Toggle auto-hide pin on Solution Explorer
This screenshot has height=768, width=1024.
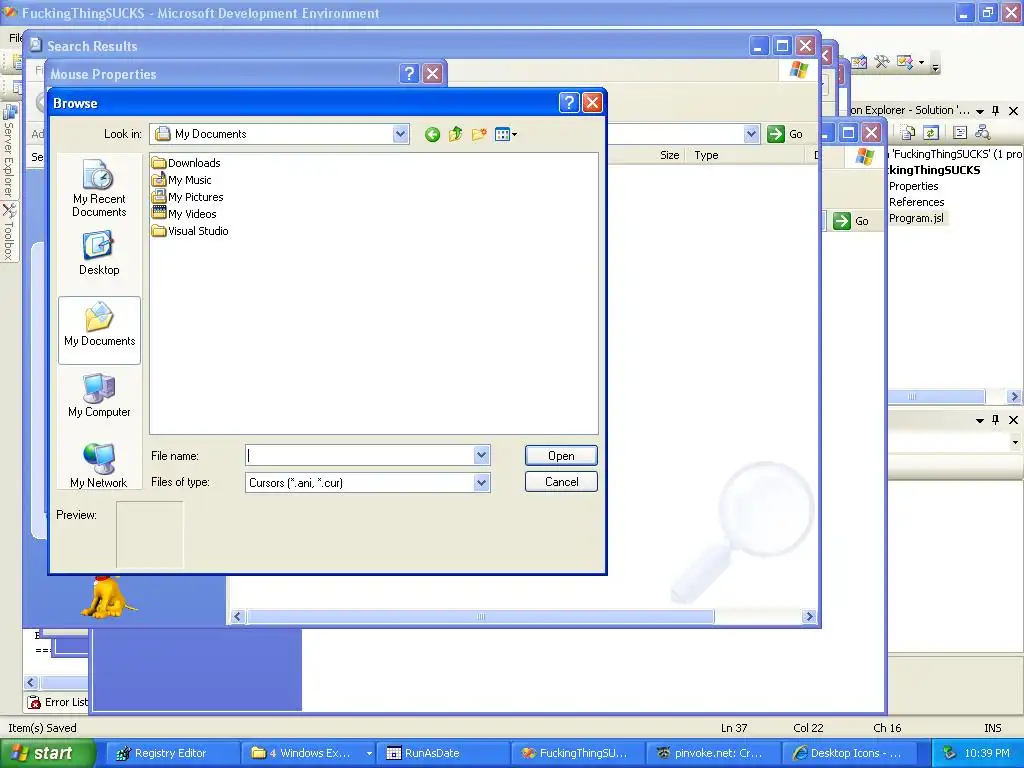995,111
